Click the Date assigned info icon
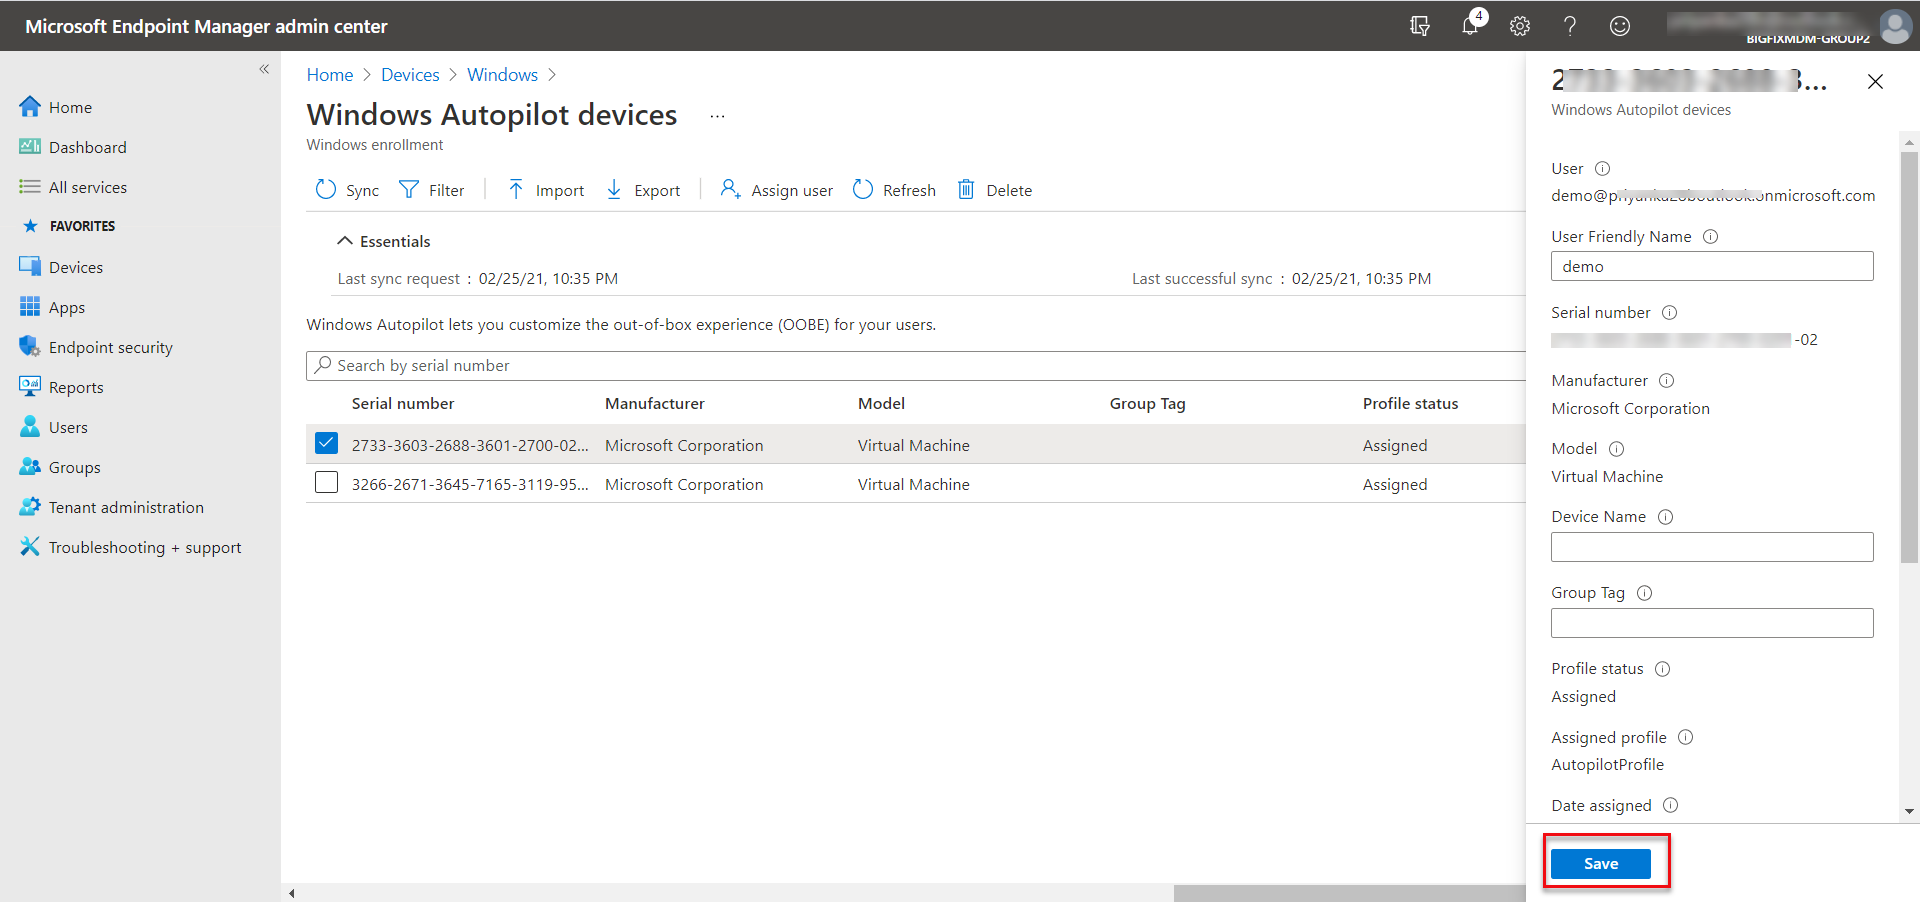This screenshot has height=902, width=1920. [x=1670, y=805]
